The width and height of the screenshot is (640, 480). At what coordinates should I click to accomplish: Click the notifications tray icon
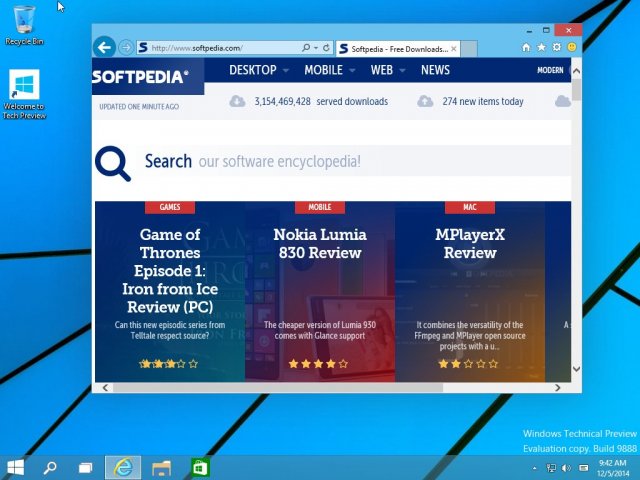tap(584, 468)
